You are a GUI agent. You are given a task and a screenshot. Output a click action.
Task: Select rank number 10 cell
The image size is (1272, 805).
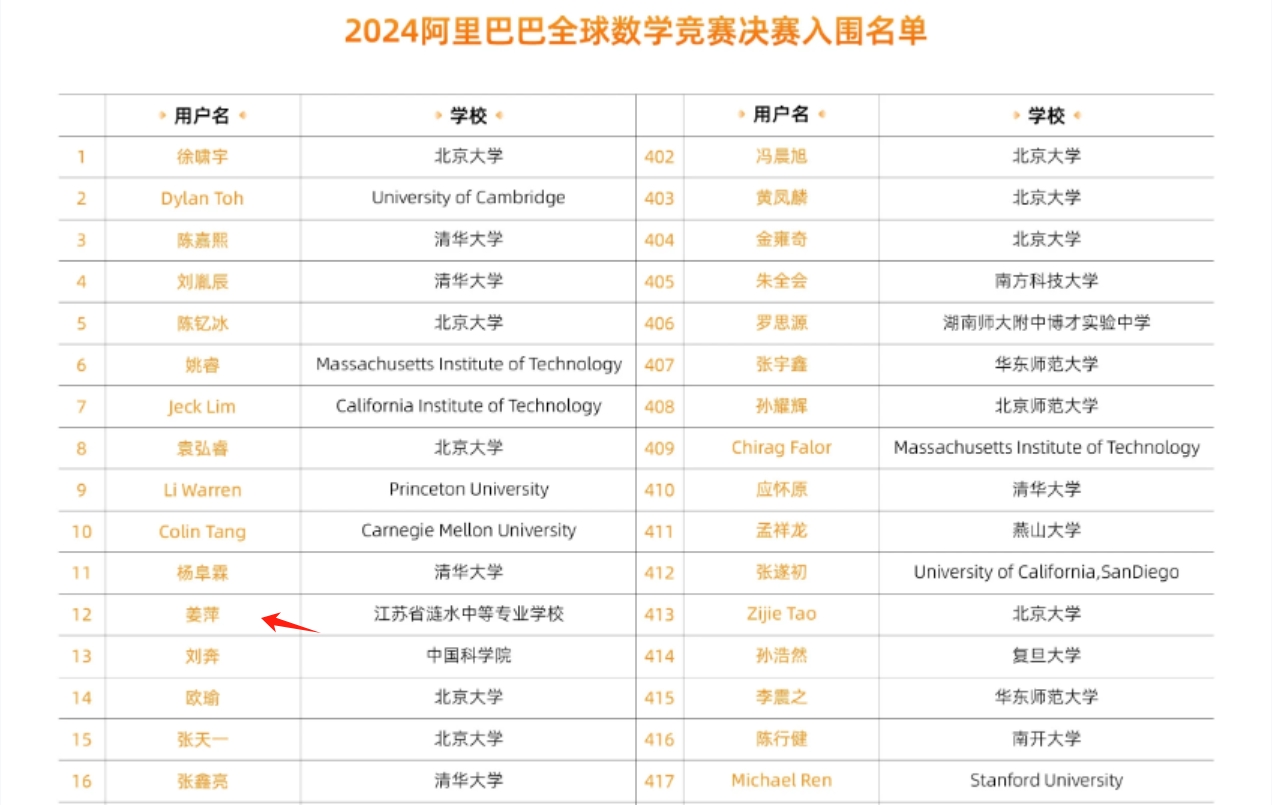pos(82,532)
